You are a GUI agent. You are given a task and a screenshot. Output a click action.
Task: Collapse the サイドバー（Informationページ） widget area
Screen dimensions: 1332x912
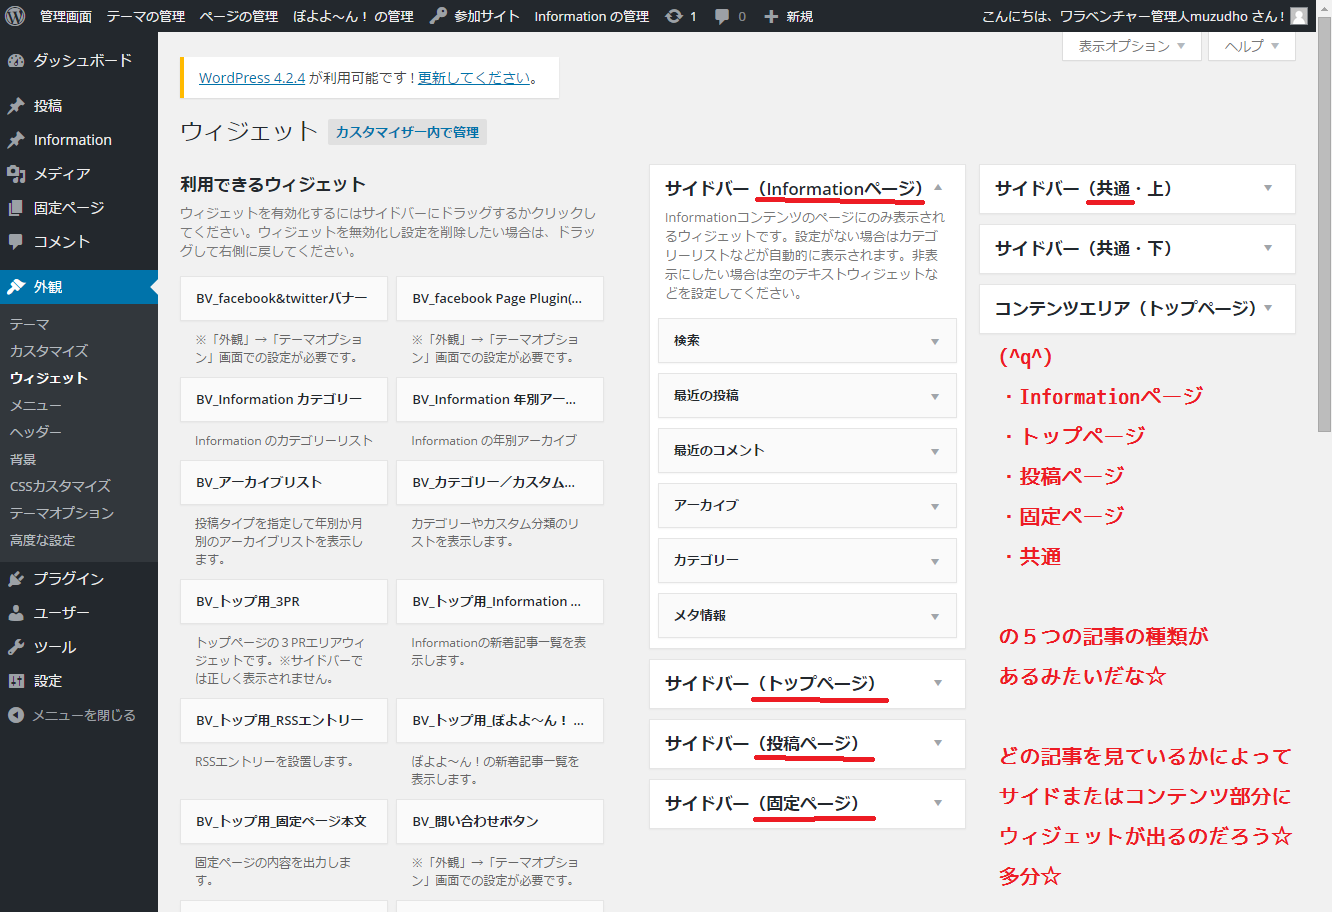(938, 188)
